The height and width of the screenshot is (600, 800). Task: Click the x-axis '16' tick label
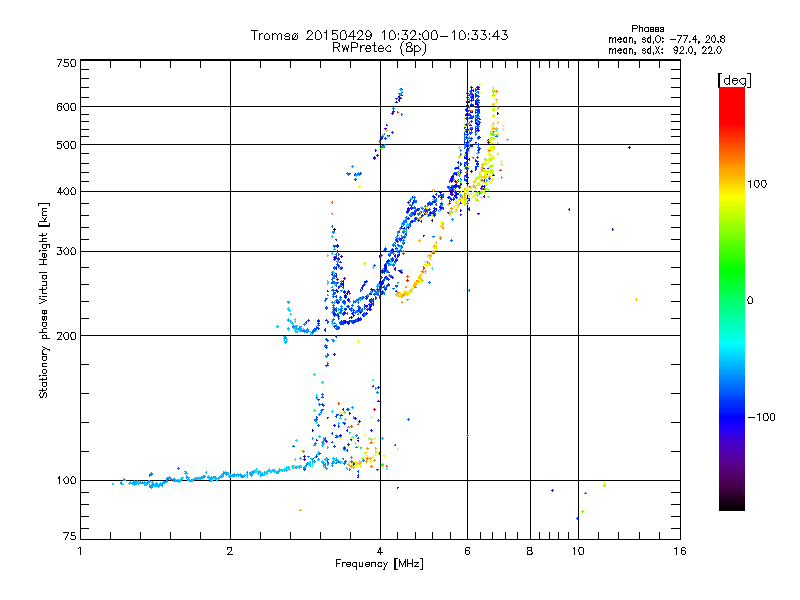click(680, 551)
